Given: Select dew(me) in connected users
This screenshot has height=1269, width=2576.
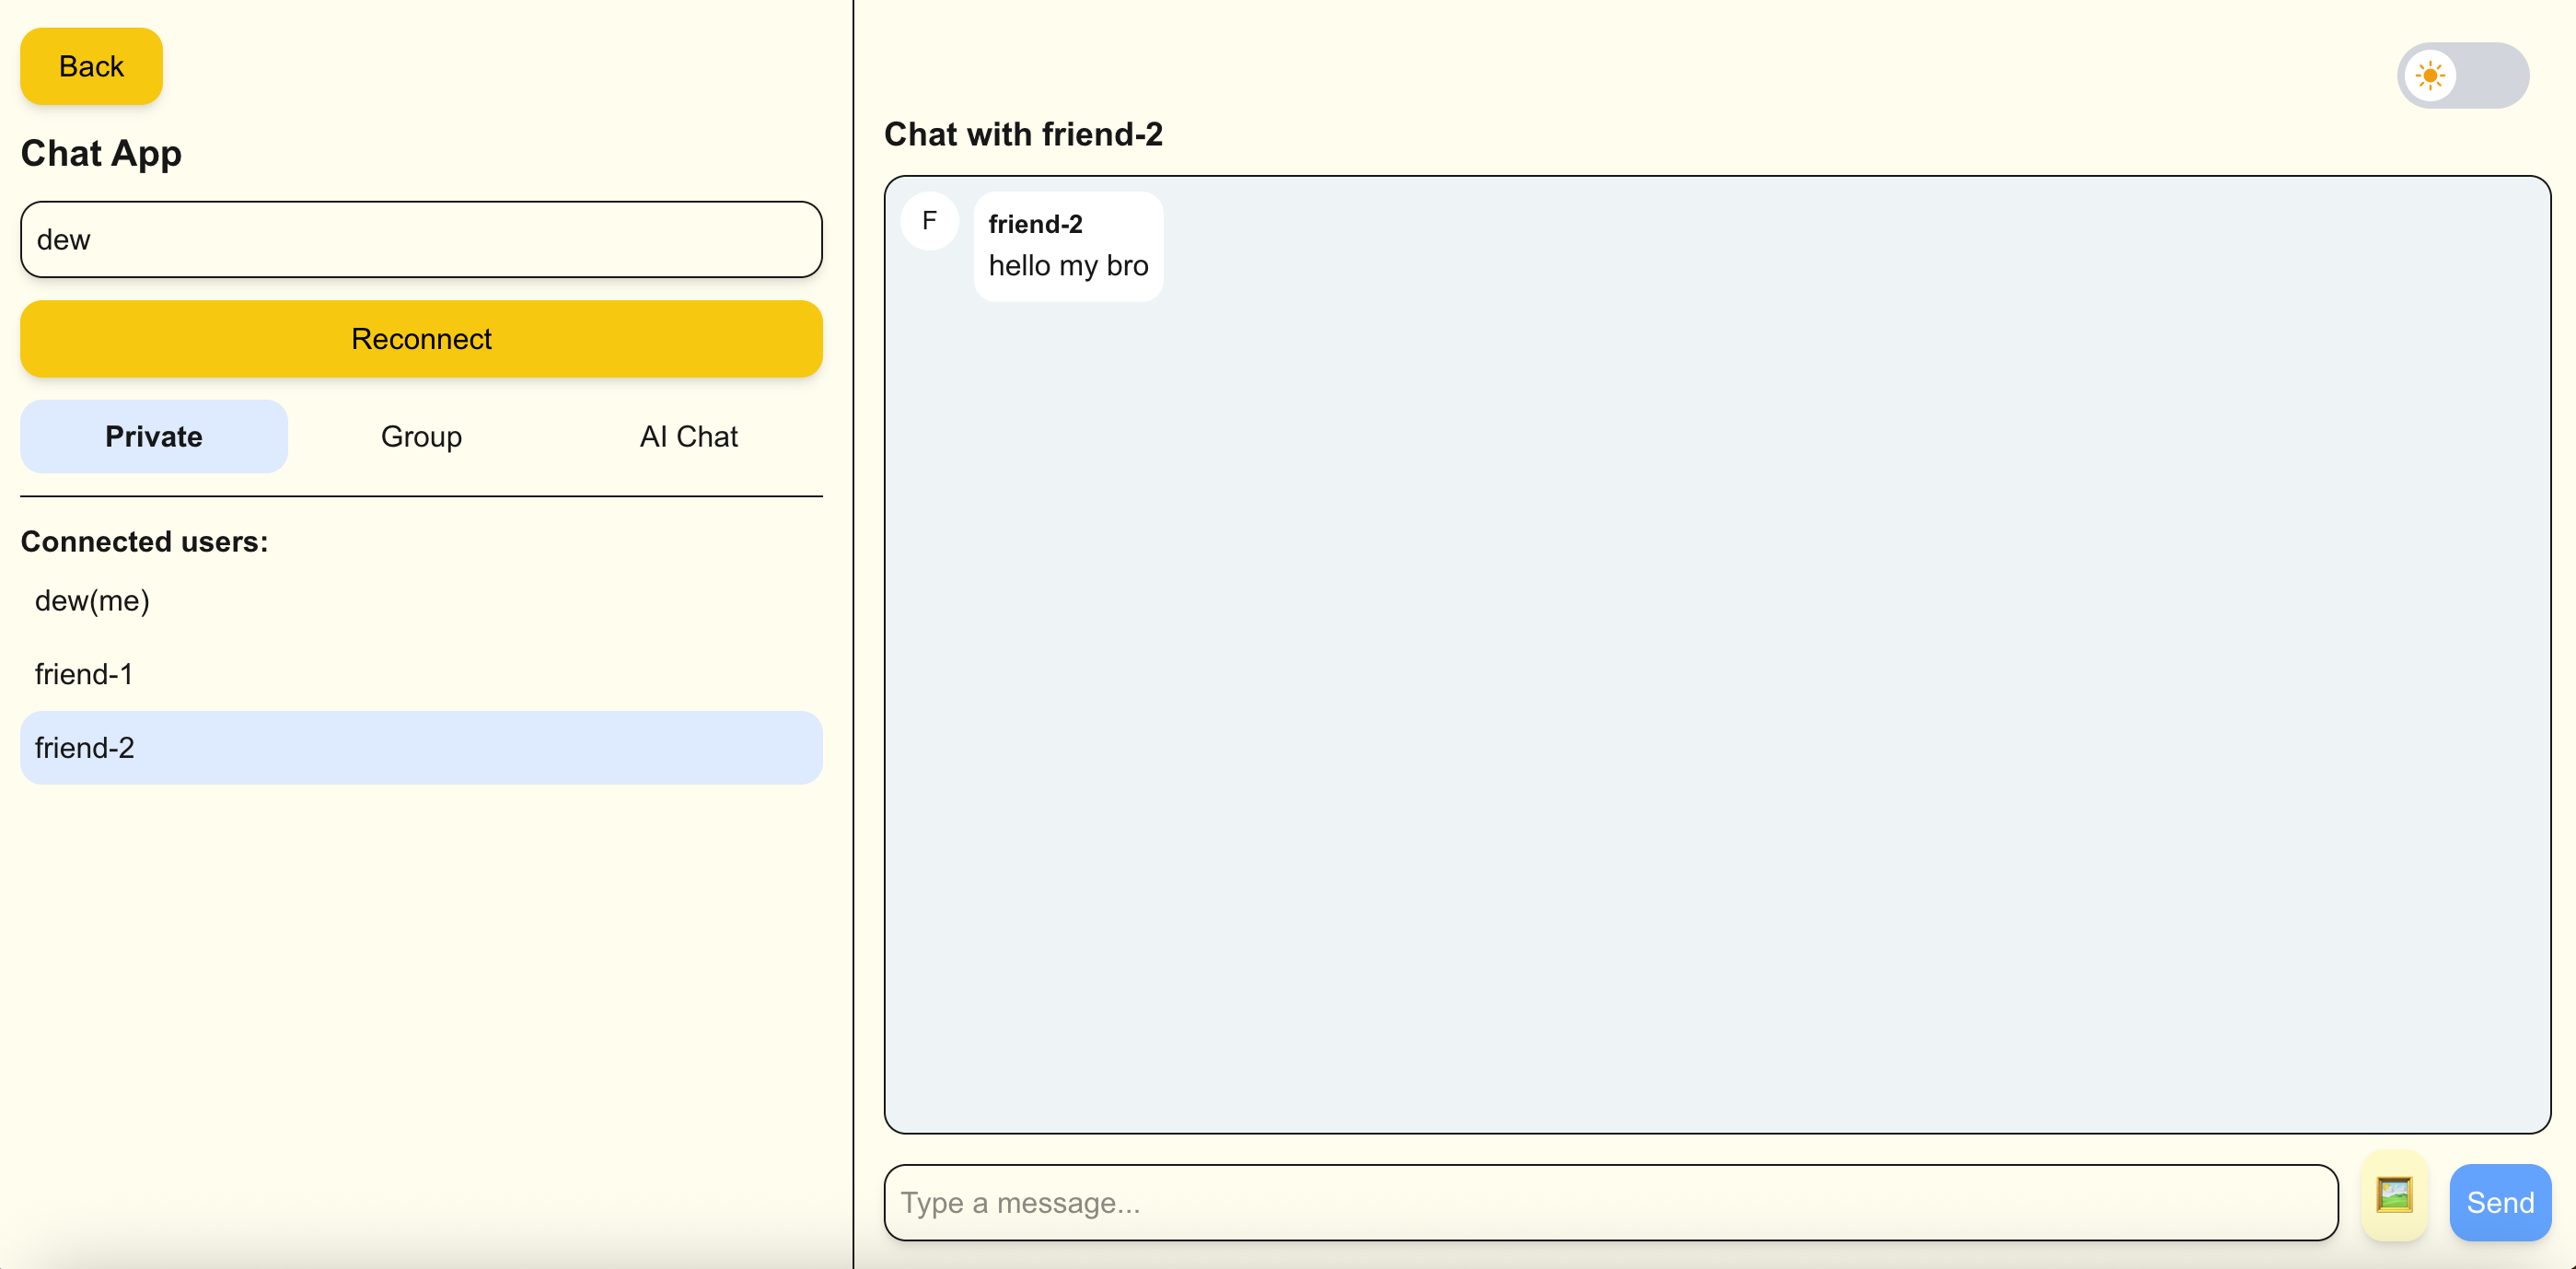Looking at the screenshot, I should 92,601.
